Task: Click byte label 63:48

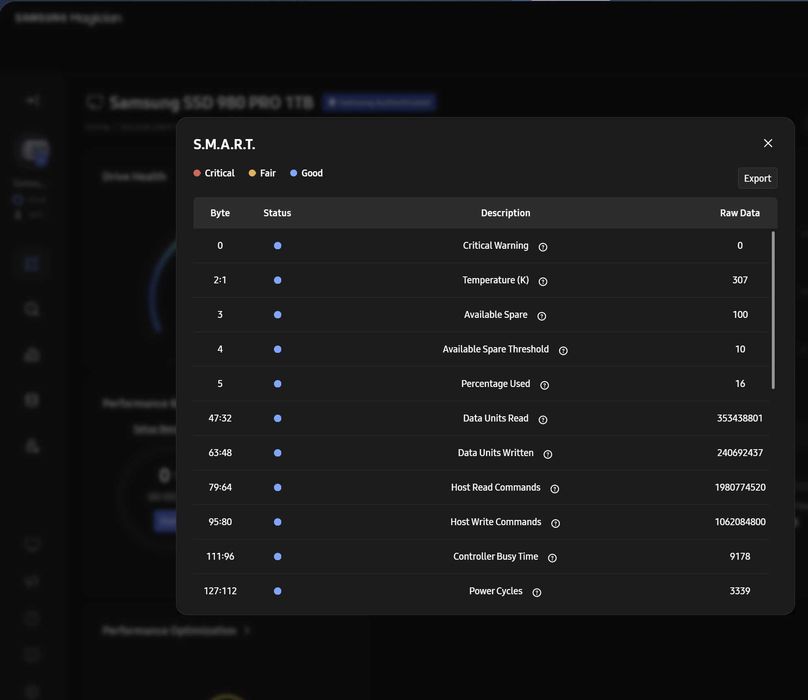Action: coord(220,453)
